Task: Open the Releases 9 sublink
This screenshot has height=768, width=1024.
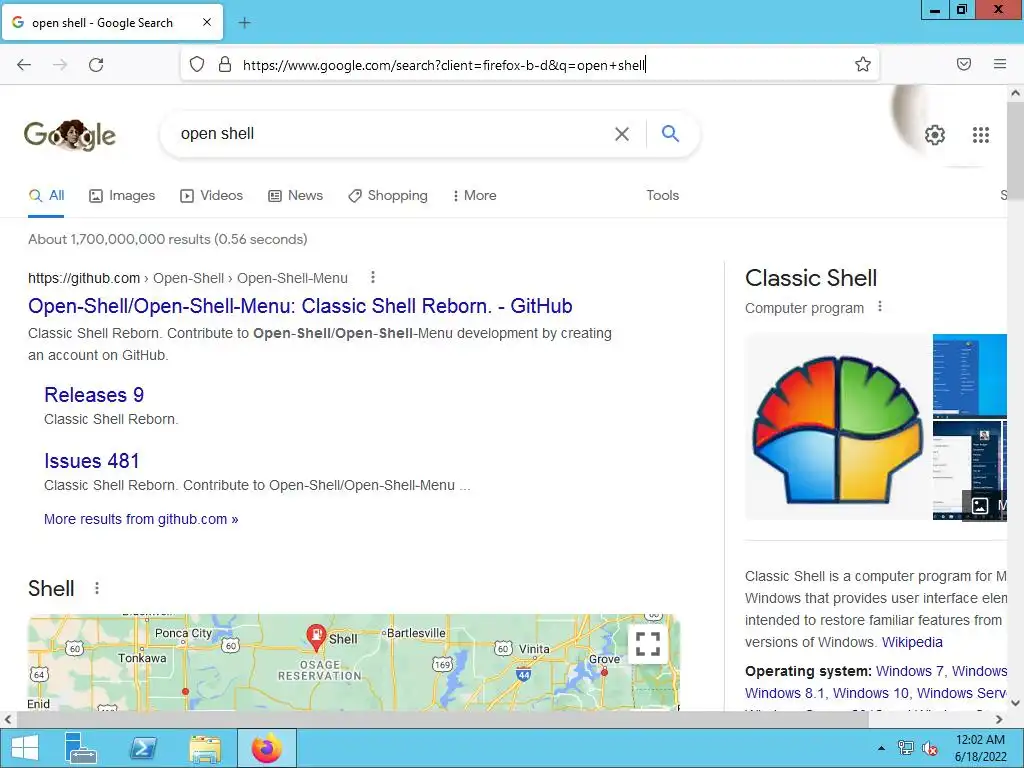Action: pyautogui.click(x=94, y=394)
